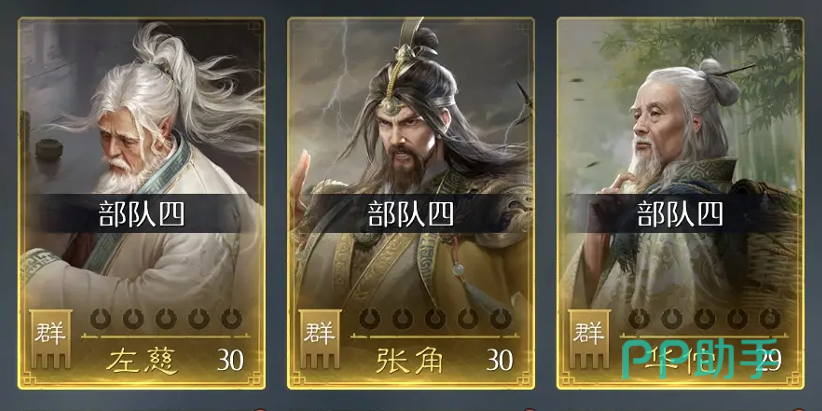Click level number 30 on 张角's card

pyautogui.click(x=500, y=360)
